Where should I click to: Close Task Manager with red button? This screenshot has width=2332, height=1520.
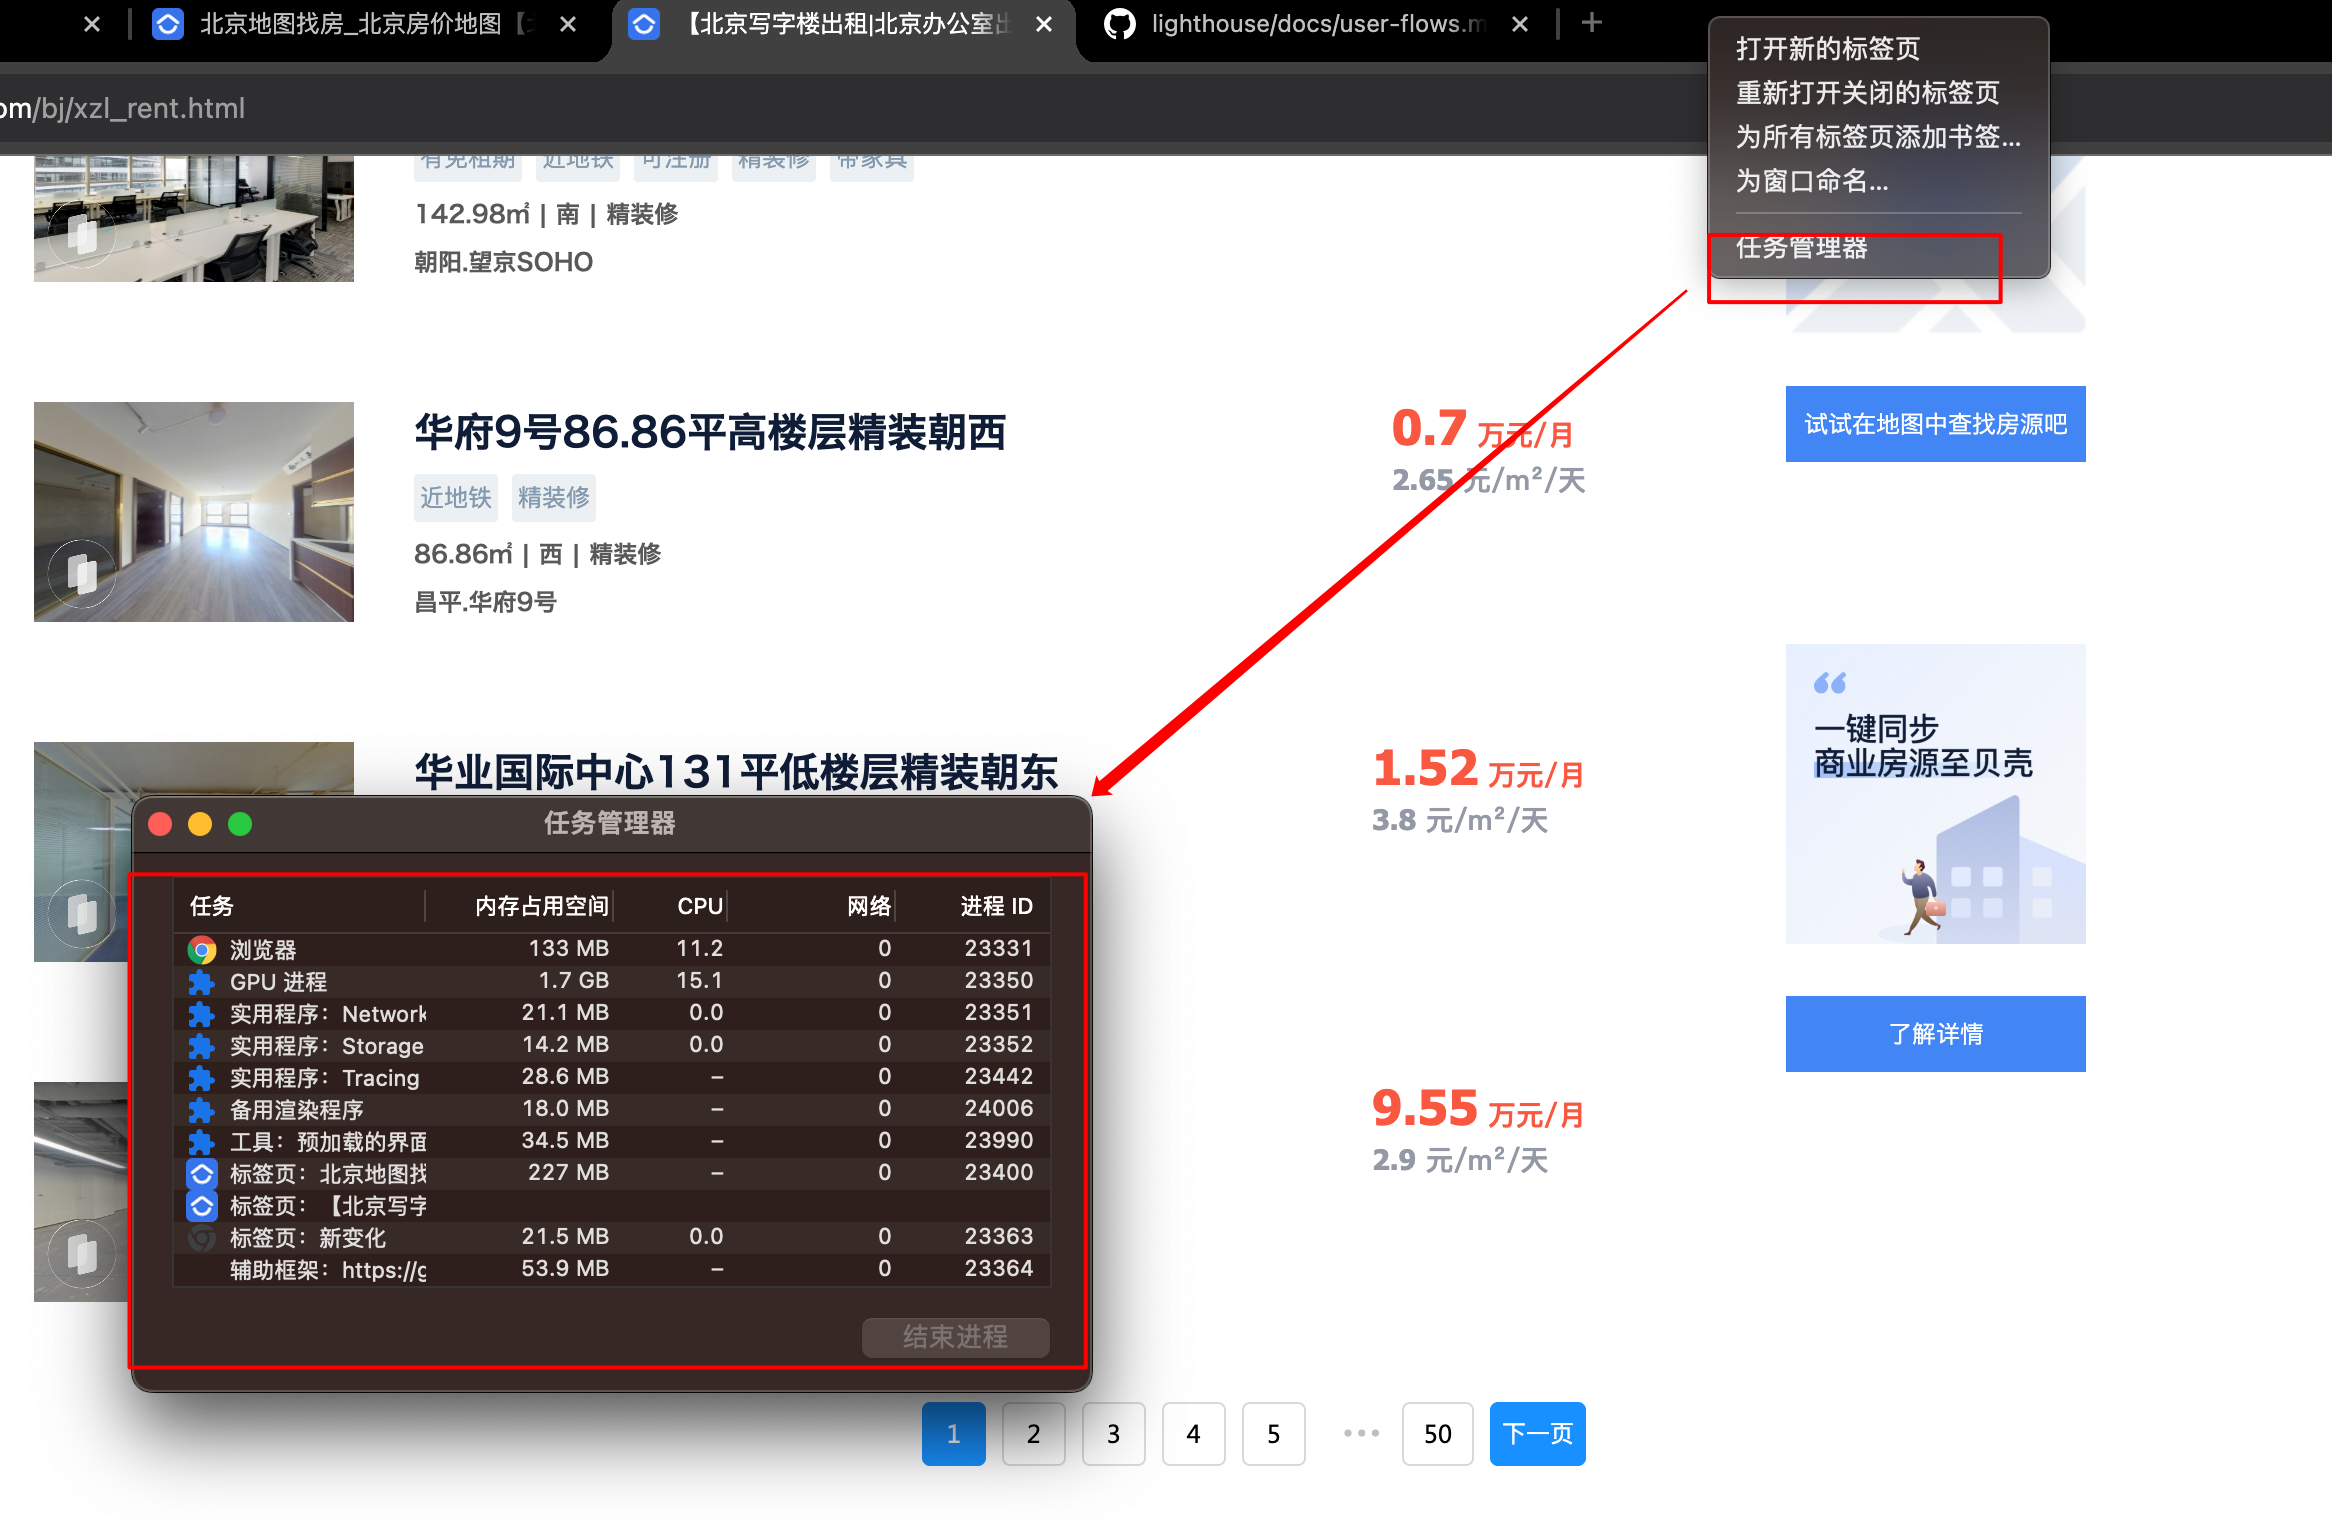(160, 823)
